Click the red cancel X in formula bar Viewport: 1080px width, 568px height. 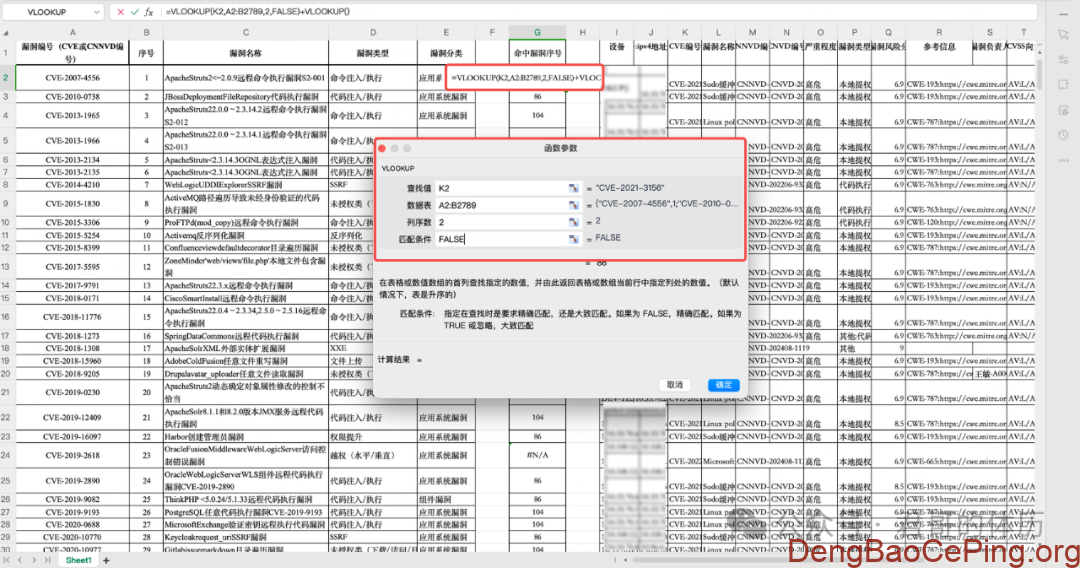coord(120,12)
